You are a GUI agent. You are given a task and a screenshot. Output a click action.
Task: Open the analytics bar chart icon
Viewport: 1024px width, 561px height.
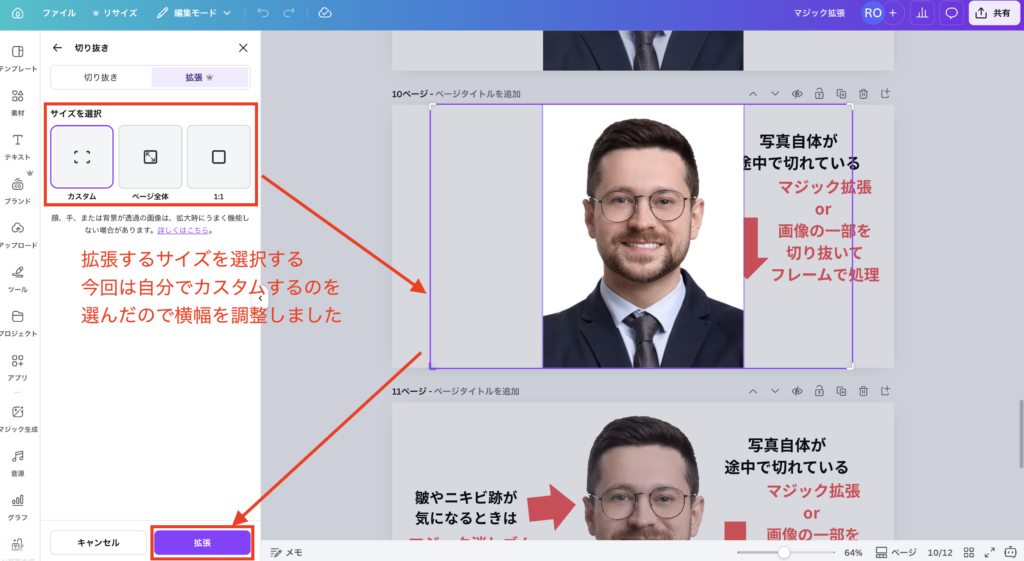tap(921, 13)
